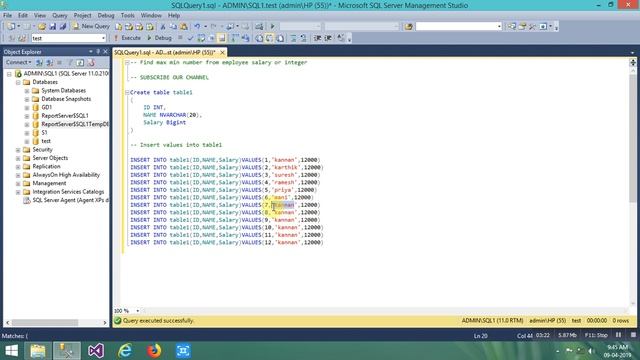The width and height of the screenshot is (640, 360).
Task: Collapse the Databases folder node
Action: pos(18,82)
